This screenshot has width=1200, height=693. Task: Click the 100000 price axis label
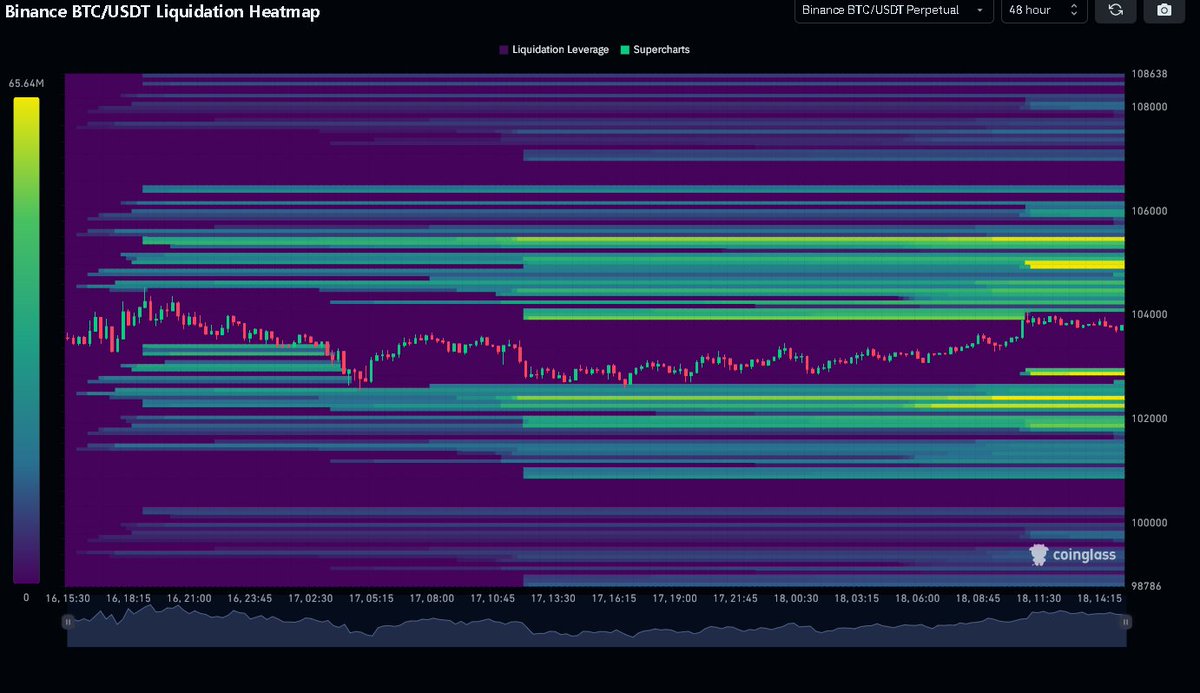[x=1150, y=522]
